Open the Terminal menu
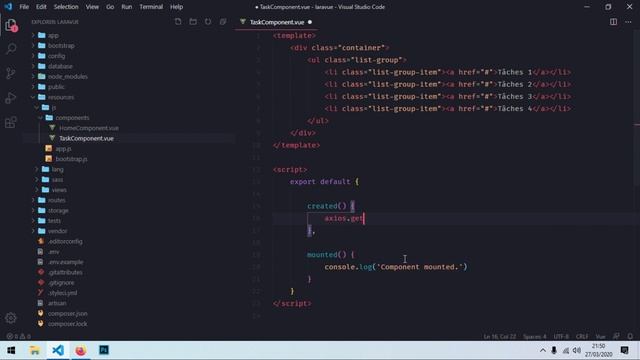The width and height of the screenshot is (640, 360). tap(151, 7)
